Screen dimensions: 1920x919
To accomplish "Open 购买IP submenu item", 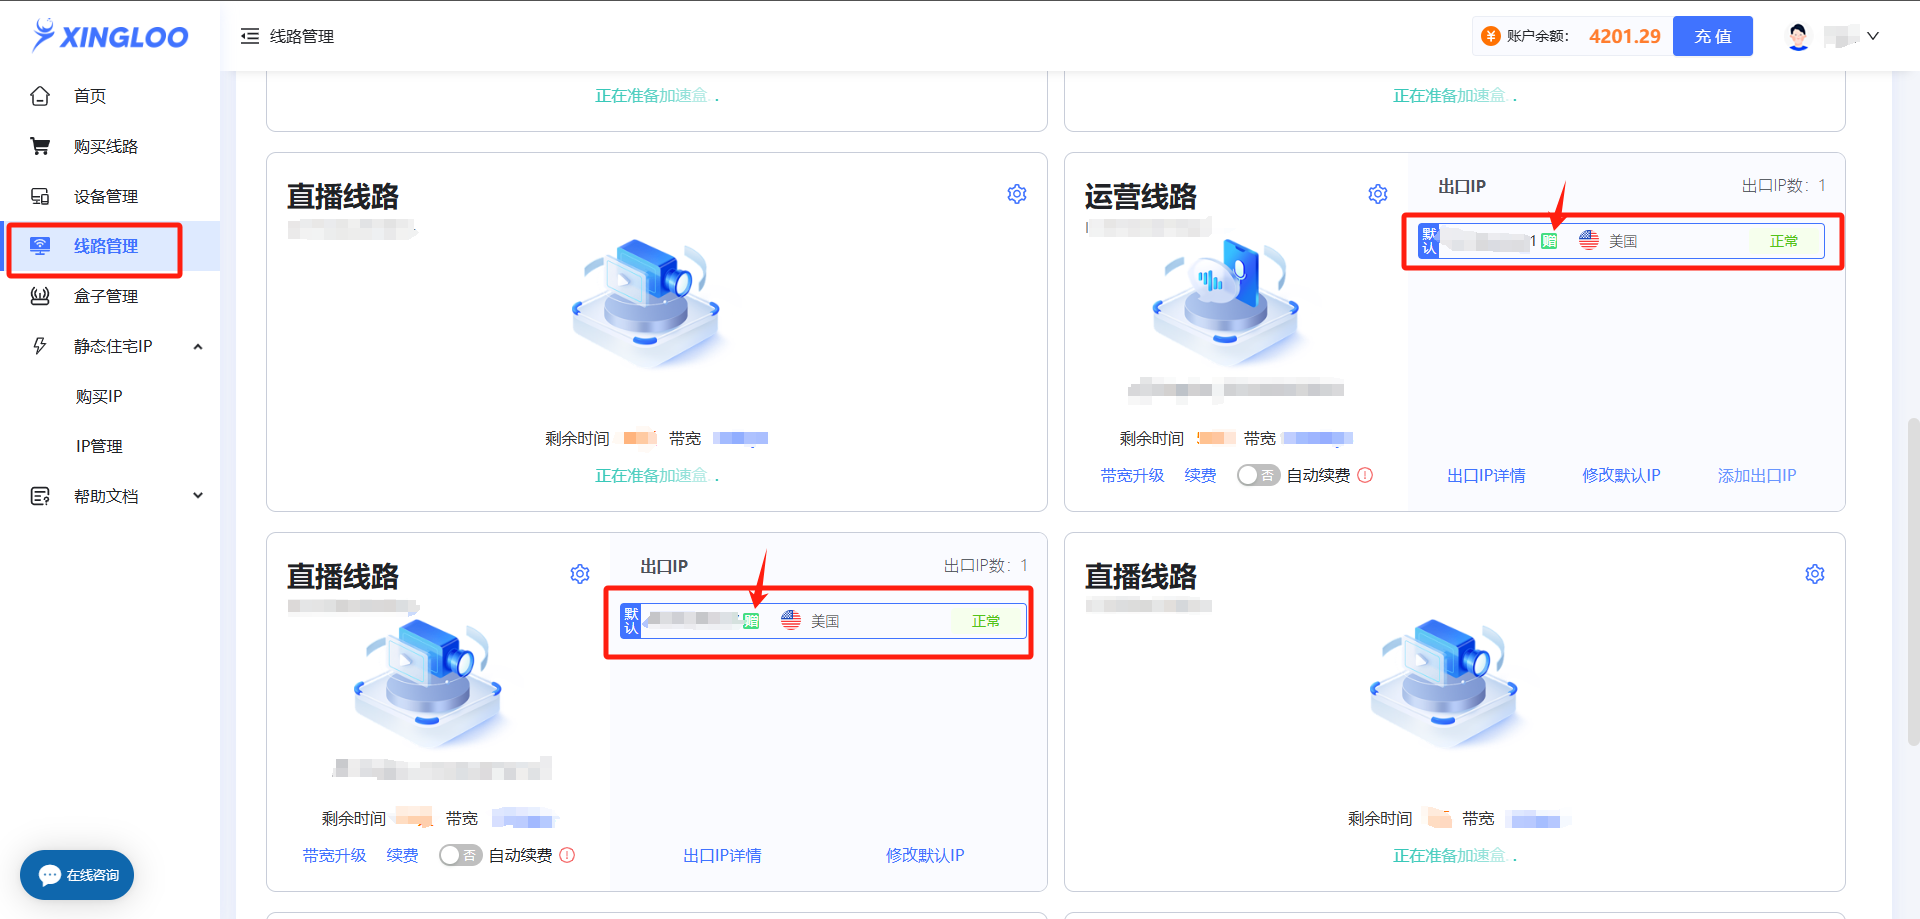I will coord(99,396).
